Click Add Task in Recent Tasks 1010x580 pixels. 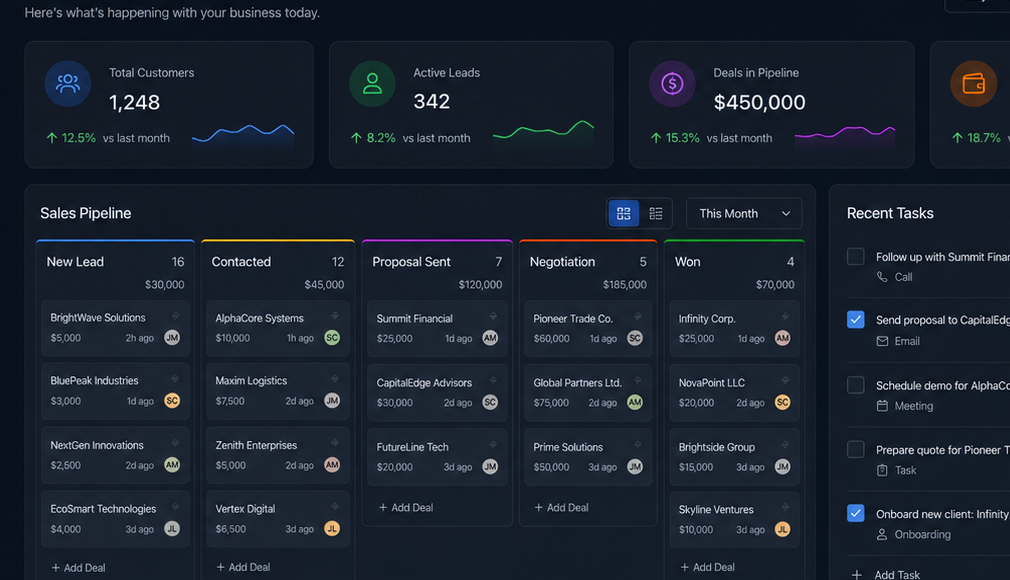[x=886, y=574]
